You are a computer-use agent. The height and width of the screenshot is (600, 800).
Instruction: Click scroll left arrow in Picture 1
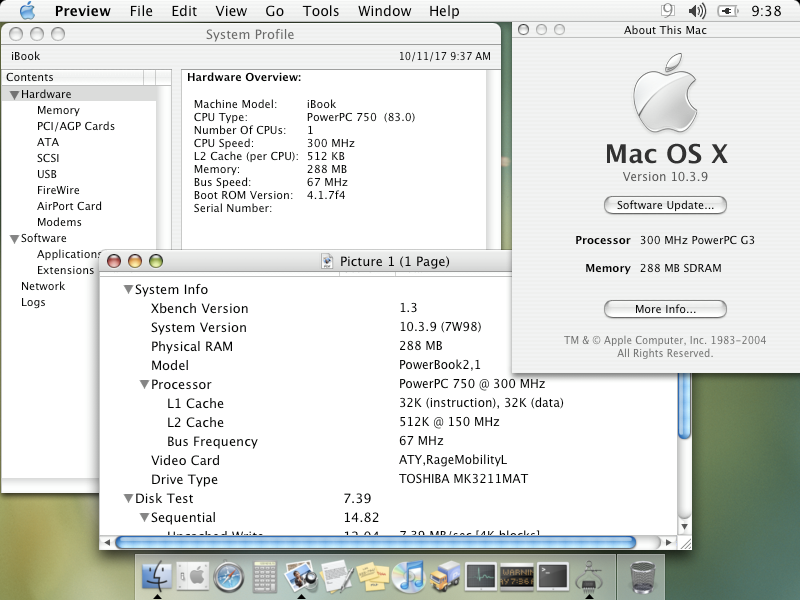pos(107,542)
